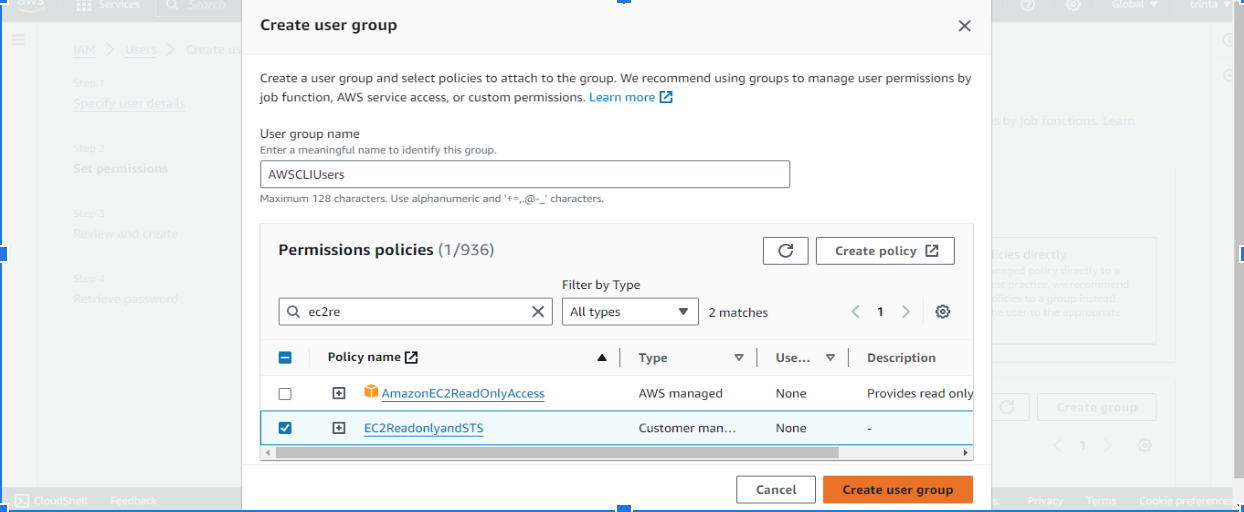The height and width of the screenshot is (512, 1244).
Task: Close the Create user group dialog
Action: [964, 26]
